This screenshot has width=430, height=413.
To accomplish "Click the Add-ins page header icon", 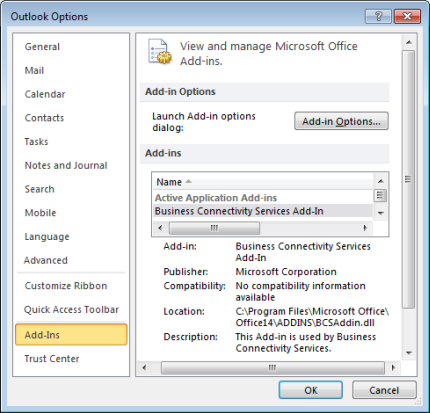I will click(x=159, y=52).
